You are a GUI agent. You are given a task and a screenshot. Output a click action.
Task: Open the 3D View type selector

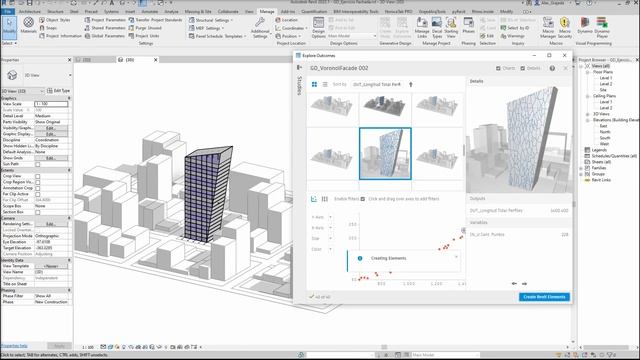37,75
